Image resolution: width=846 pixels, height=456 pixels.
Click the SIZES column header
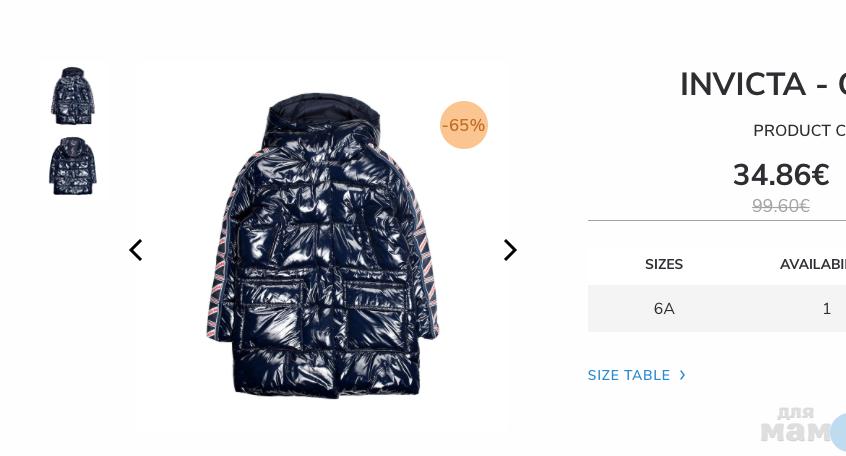(x=664, y=264)
